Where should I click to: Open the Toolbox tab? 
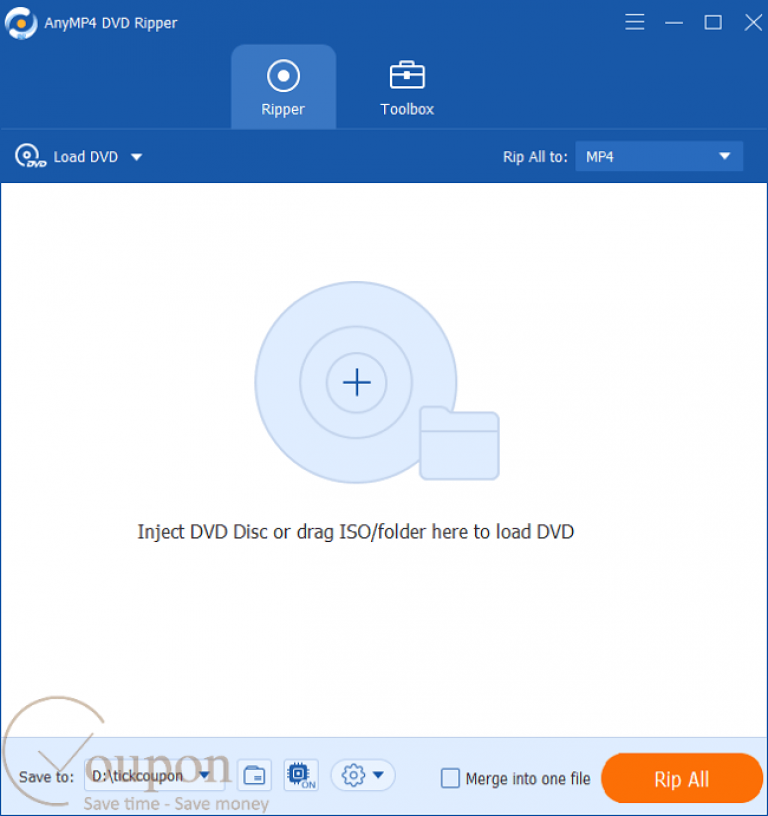coord(407,87)
